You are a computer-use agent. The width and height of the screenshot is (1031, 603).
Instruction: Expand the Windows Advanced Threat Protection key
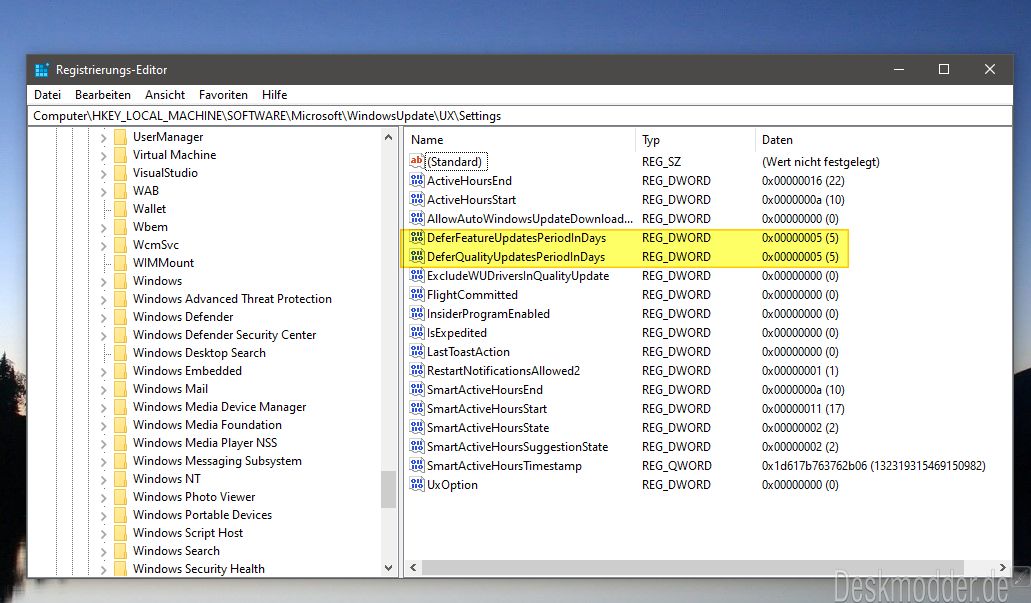[103, 300]
